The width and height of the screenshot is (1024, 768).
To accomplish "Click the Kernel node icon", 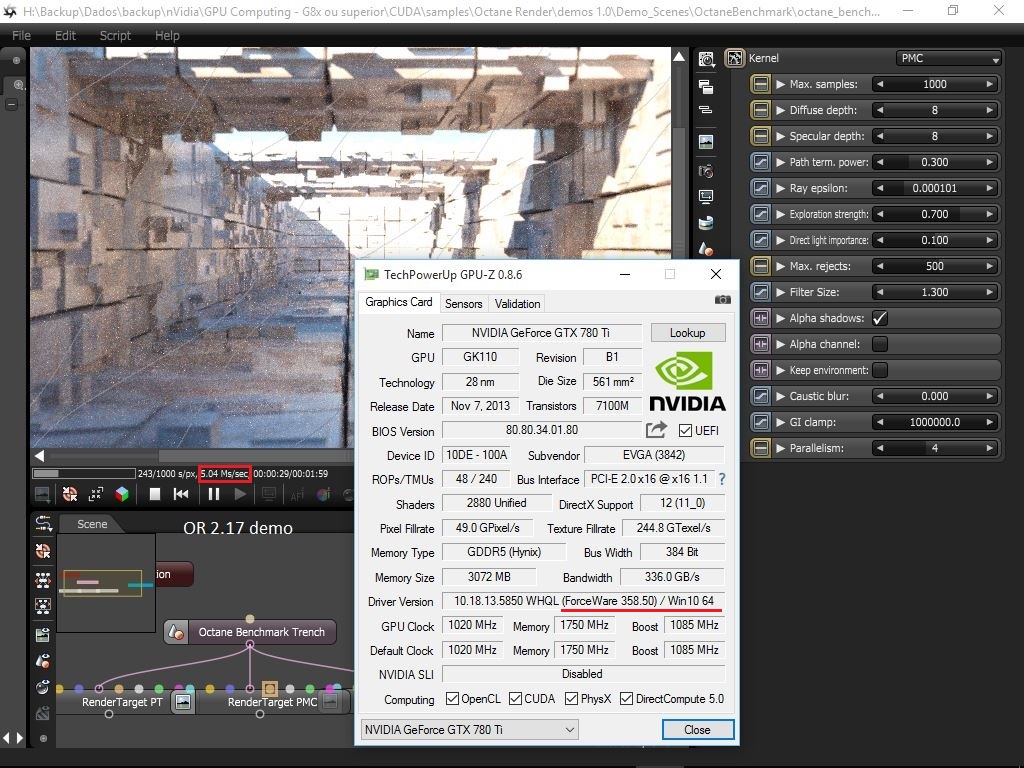I will [735, 58].
